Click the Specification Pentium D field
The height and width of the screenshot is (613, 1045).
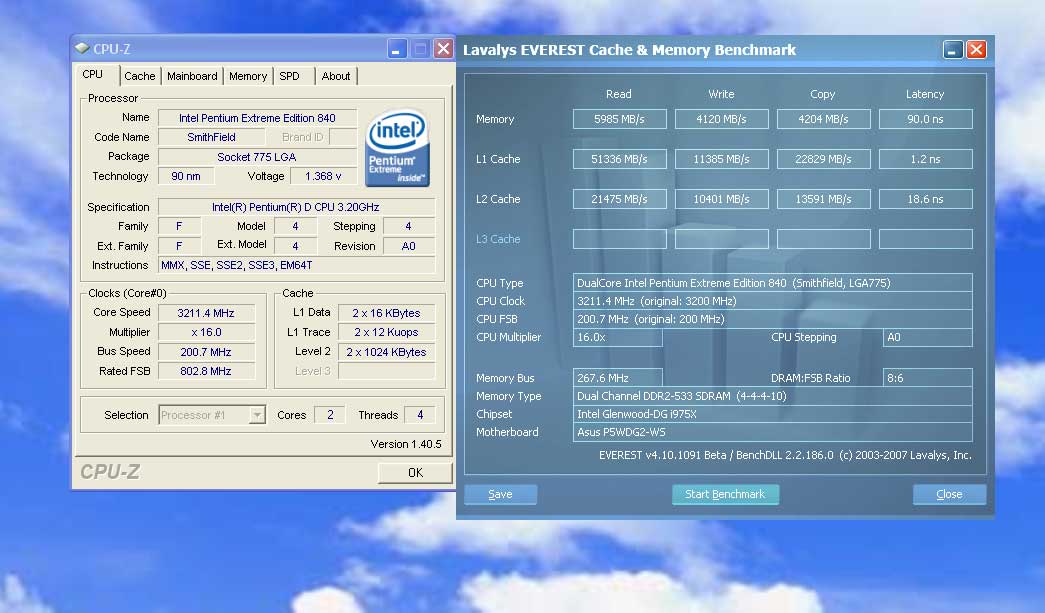[x=296, y=207]
